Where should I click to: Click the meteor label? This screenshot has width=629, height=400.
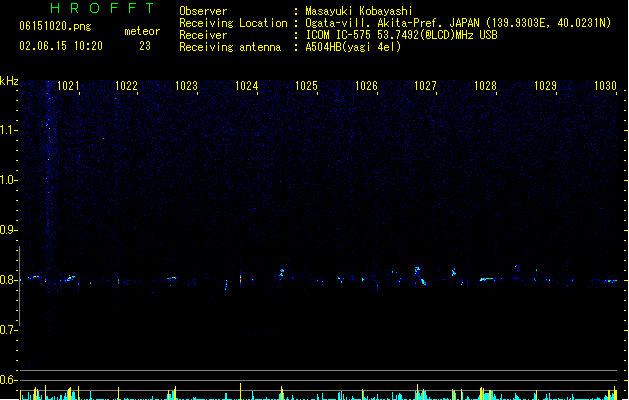[142, 31]
